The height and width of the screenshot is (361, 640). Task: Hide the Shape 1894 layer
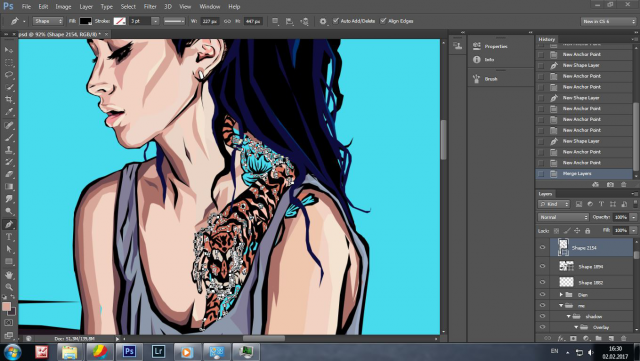coord(542,266)
